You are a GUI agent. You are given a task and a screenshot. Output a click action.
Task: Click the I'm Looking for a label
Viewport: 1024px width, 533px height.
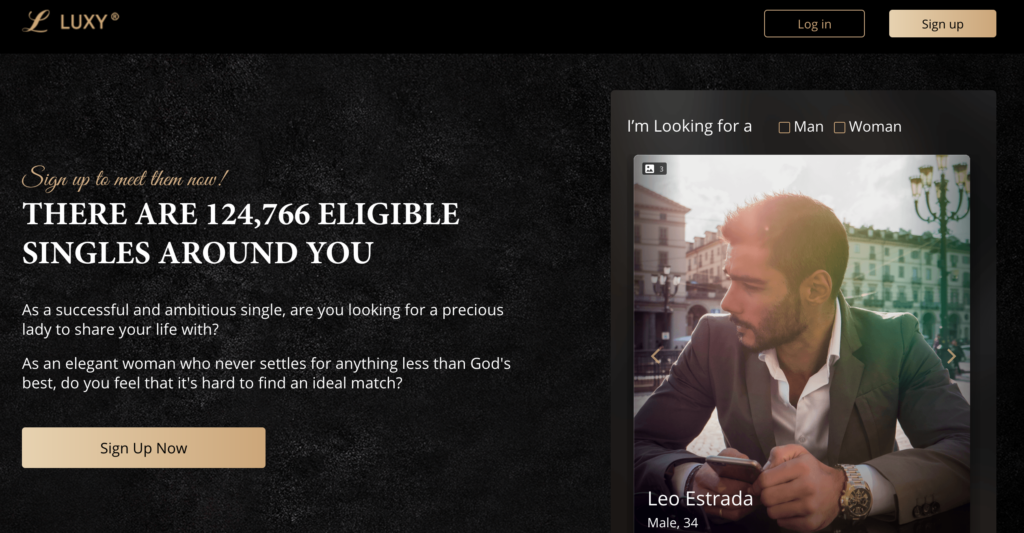click(x=689, y=126)
